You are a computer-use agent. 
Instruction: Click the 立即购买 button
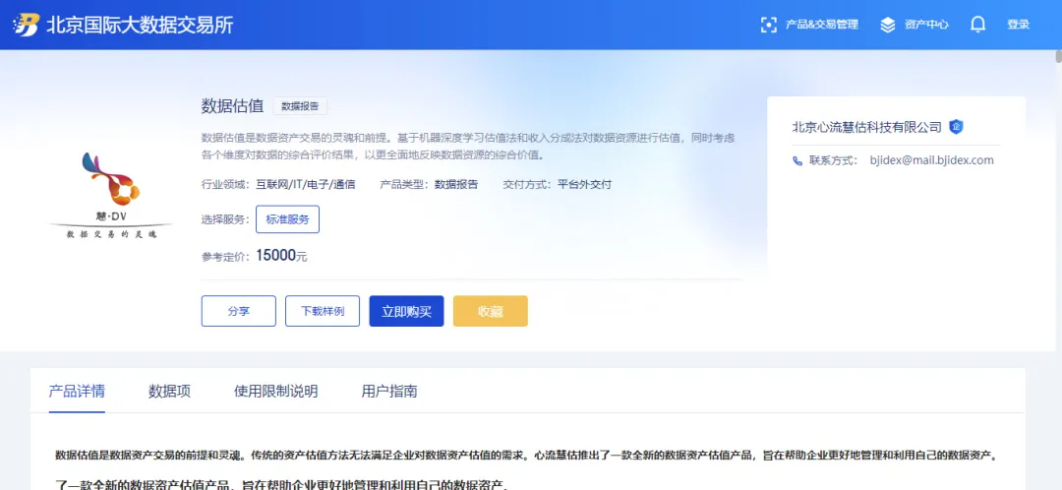pos(406,311)
